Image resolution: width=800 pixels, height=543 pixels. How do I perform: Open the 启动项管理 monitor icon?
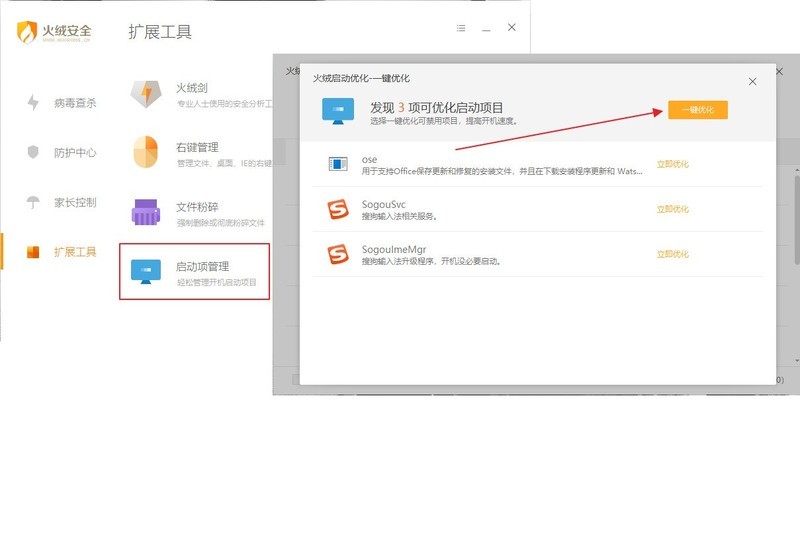pos(146,272)
